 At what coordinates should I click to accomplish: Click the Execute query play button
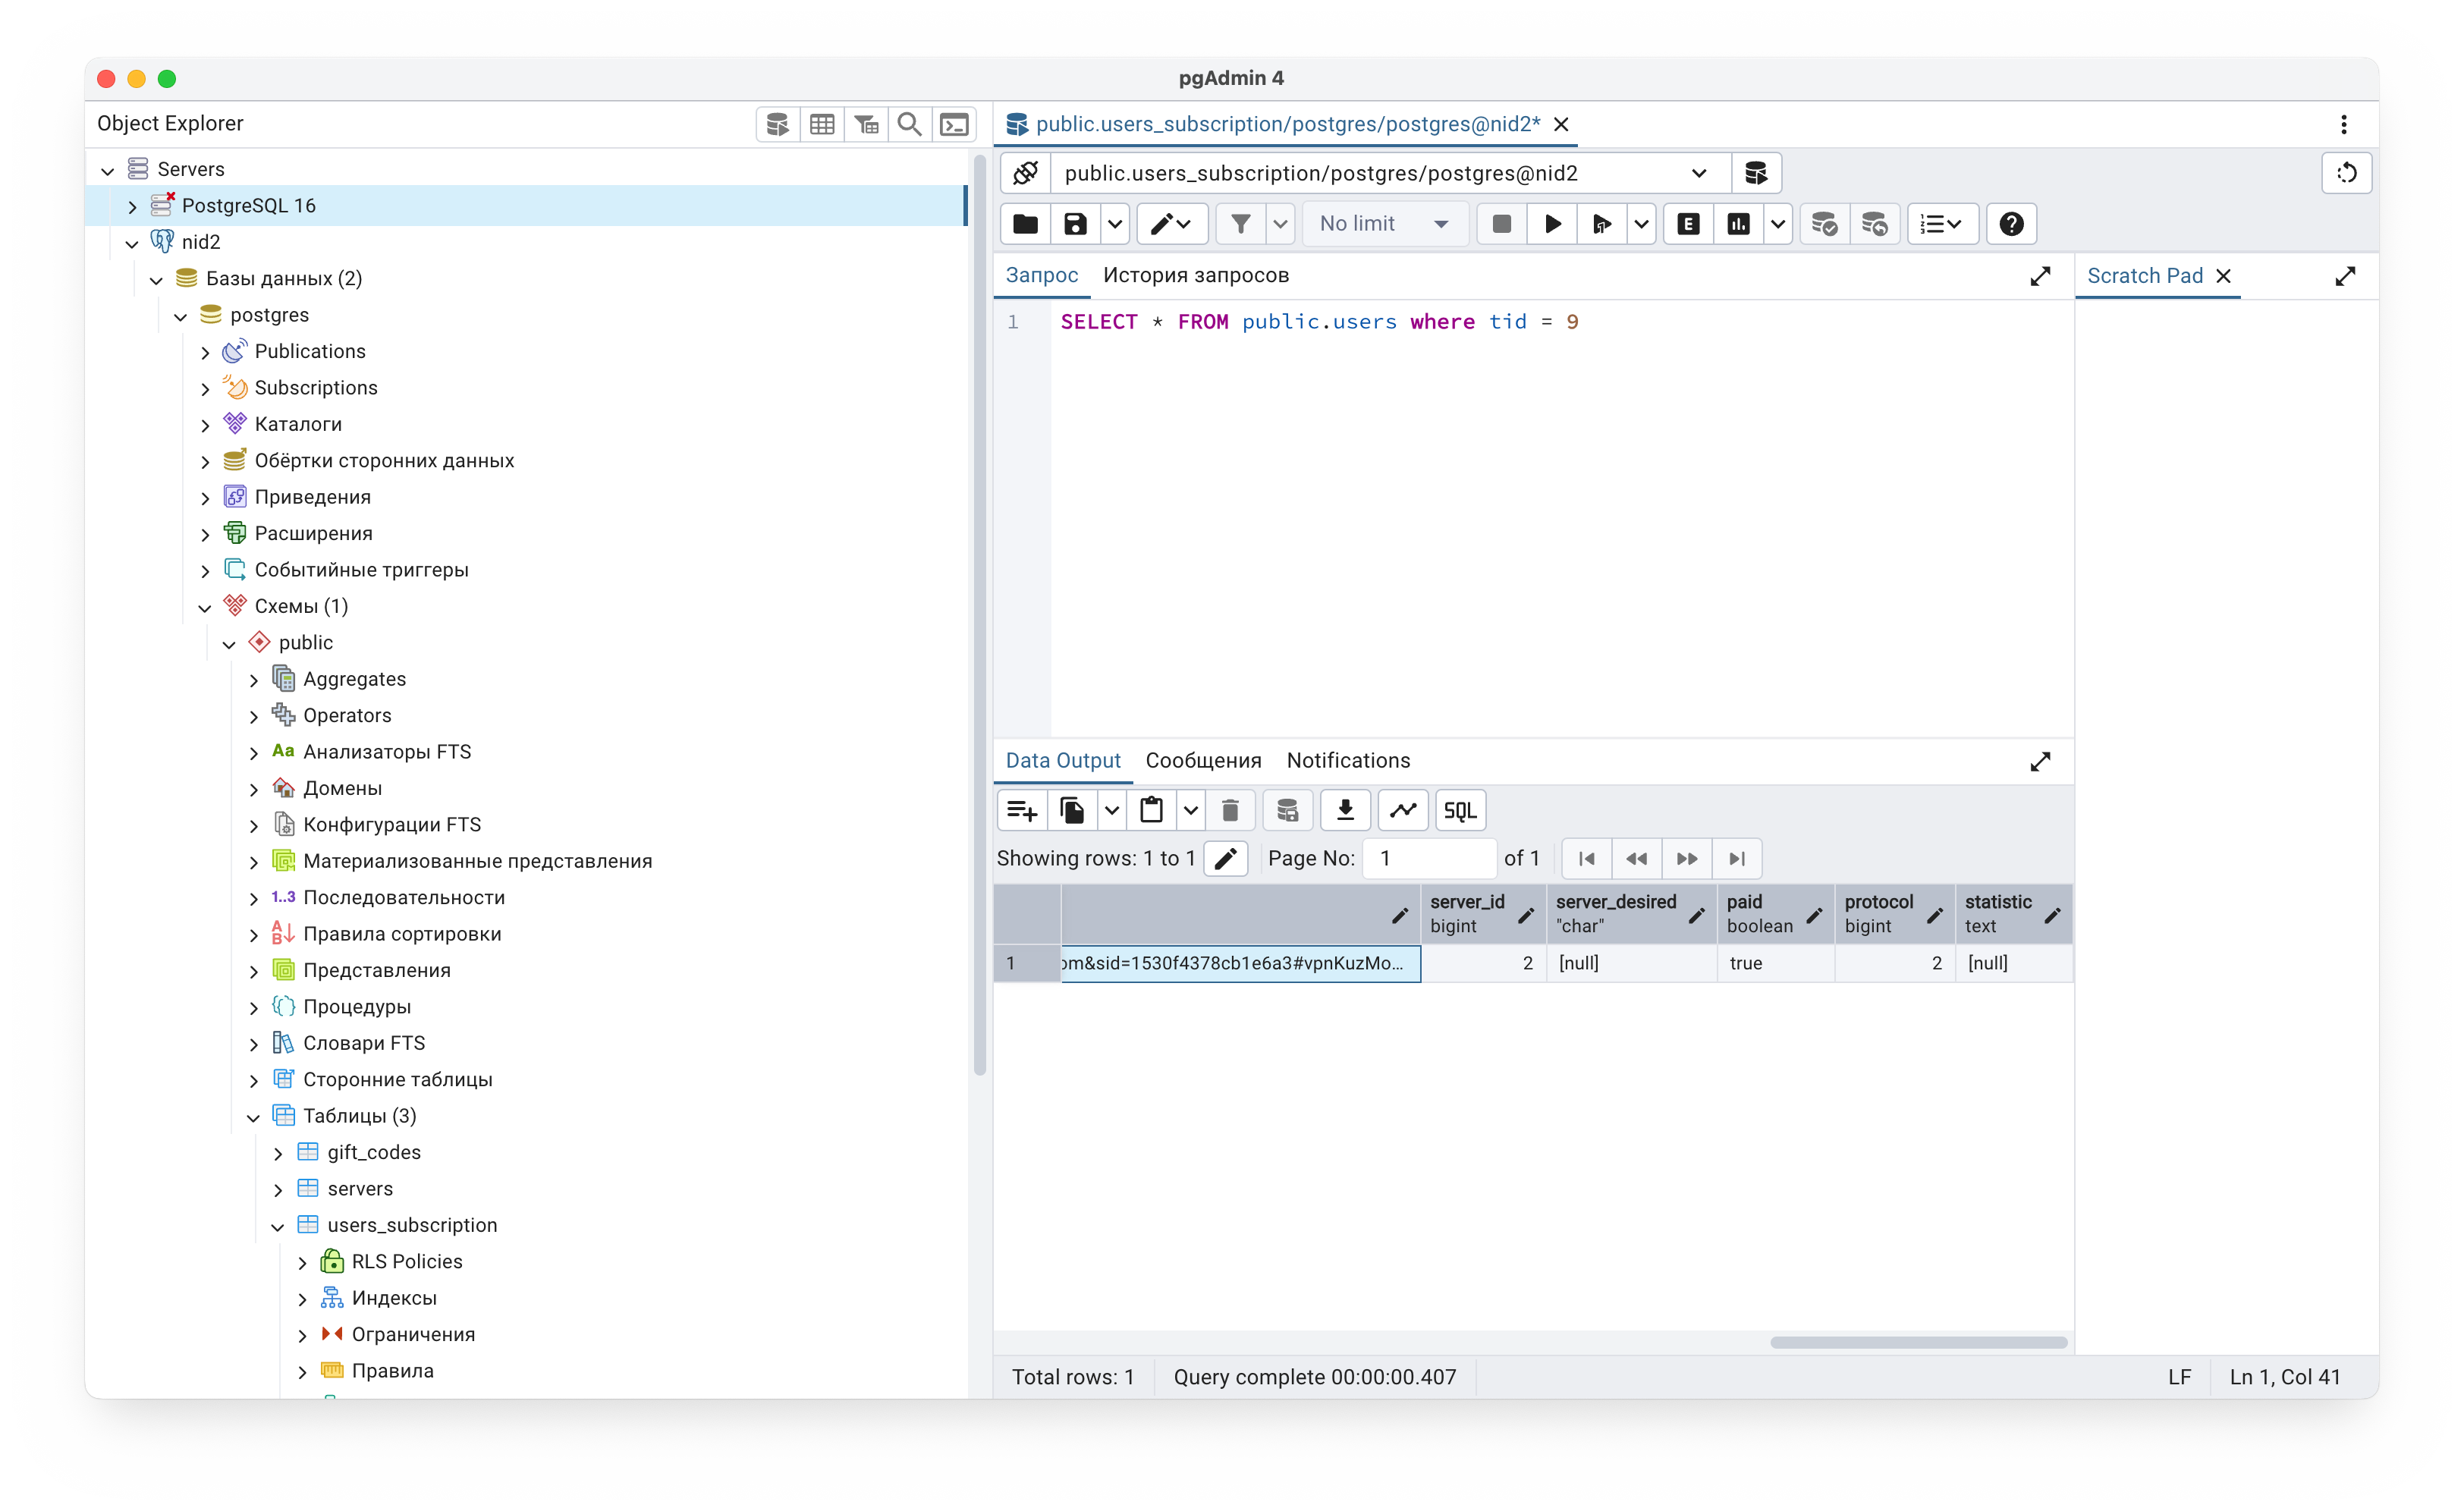[x=1552, y=224]
